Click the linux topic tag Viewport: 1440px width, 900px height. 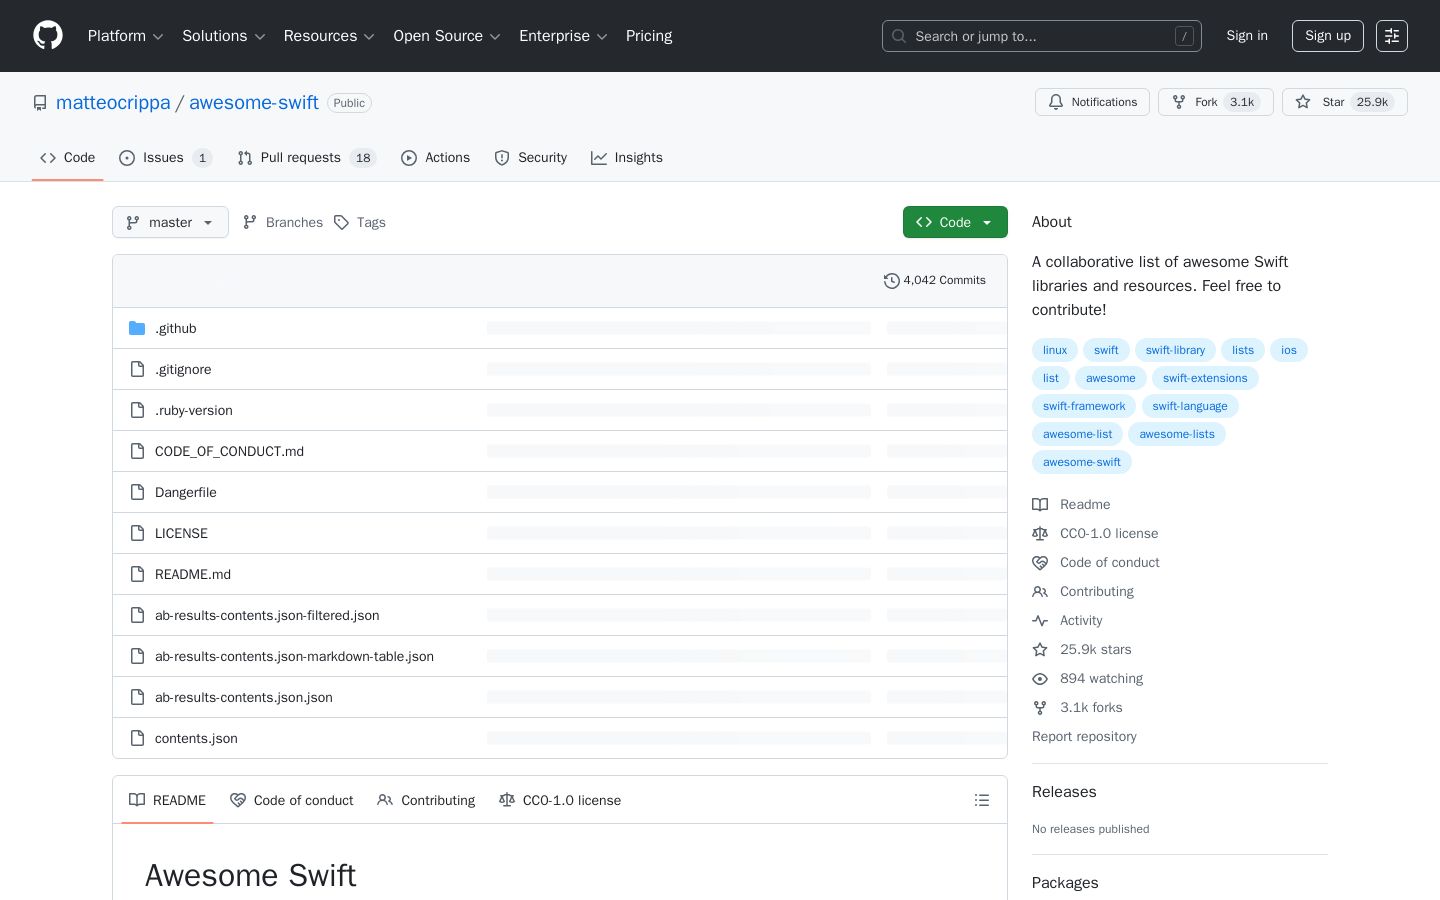point(1055,350)
